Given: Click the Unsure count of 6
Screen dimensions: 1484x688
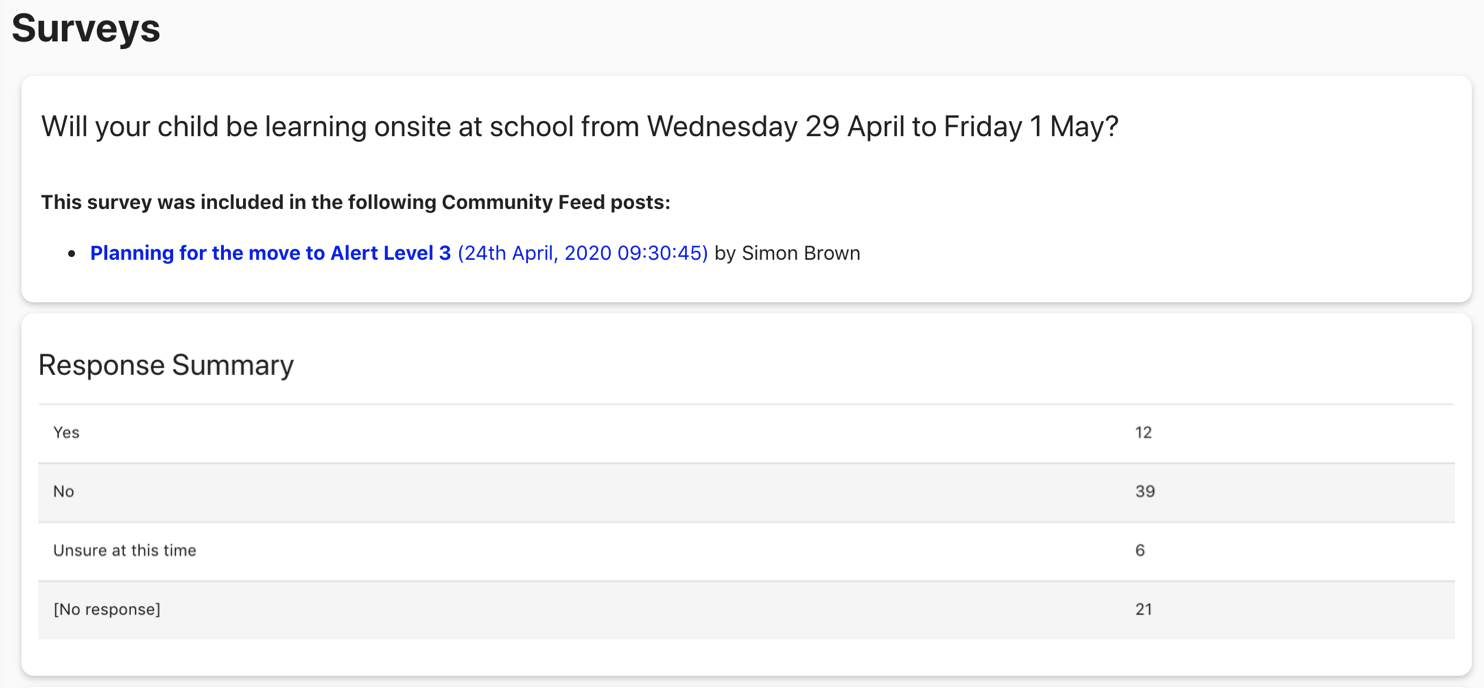Looking at the screenshot, I should pos(1140,551).
